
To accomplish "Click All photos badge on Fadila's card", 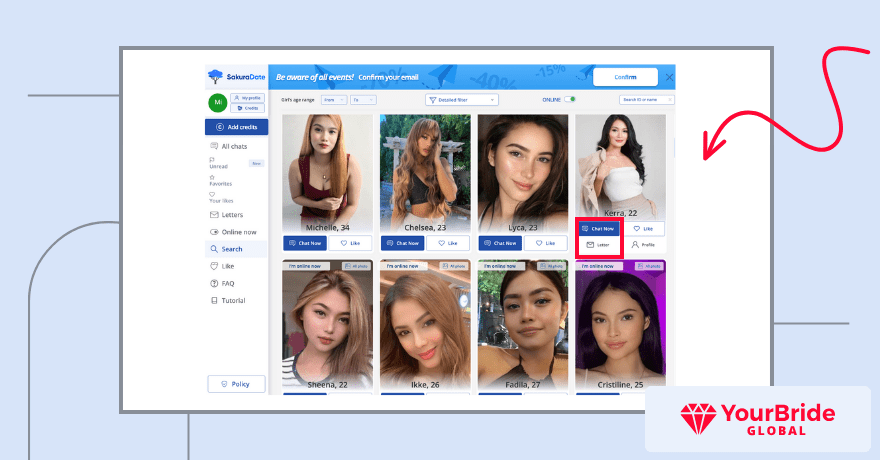I will point(552,266).
